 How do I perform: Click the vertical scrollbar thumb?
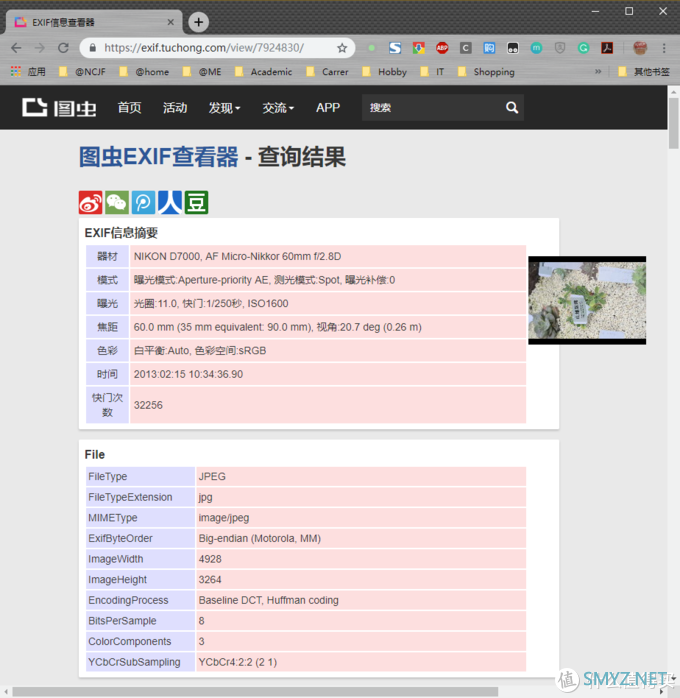pyautogui.click(x=673, y=123)
